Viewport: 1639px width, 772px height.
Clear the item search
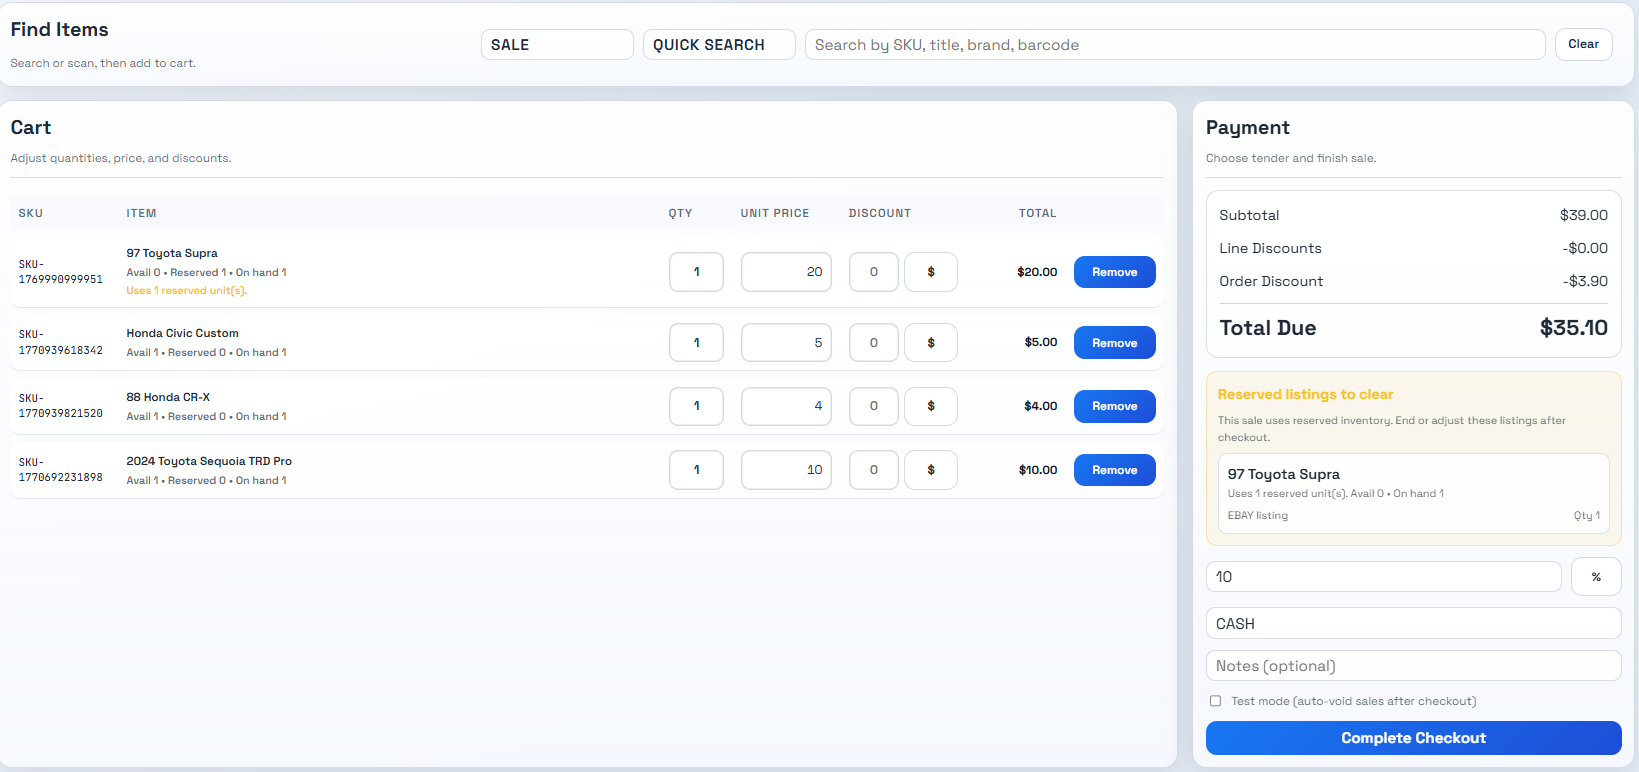coord(1583,44)
